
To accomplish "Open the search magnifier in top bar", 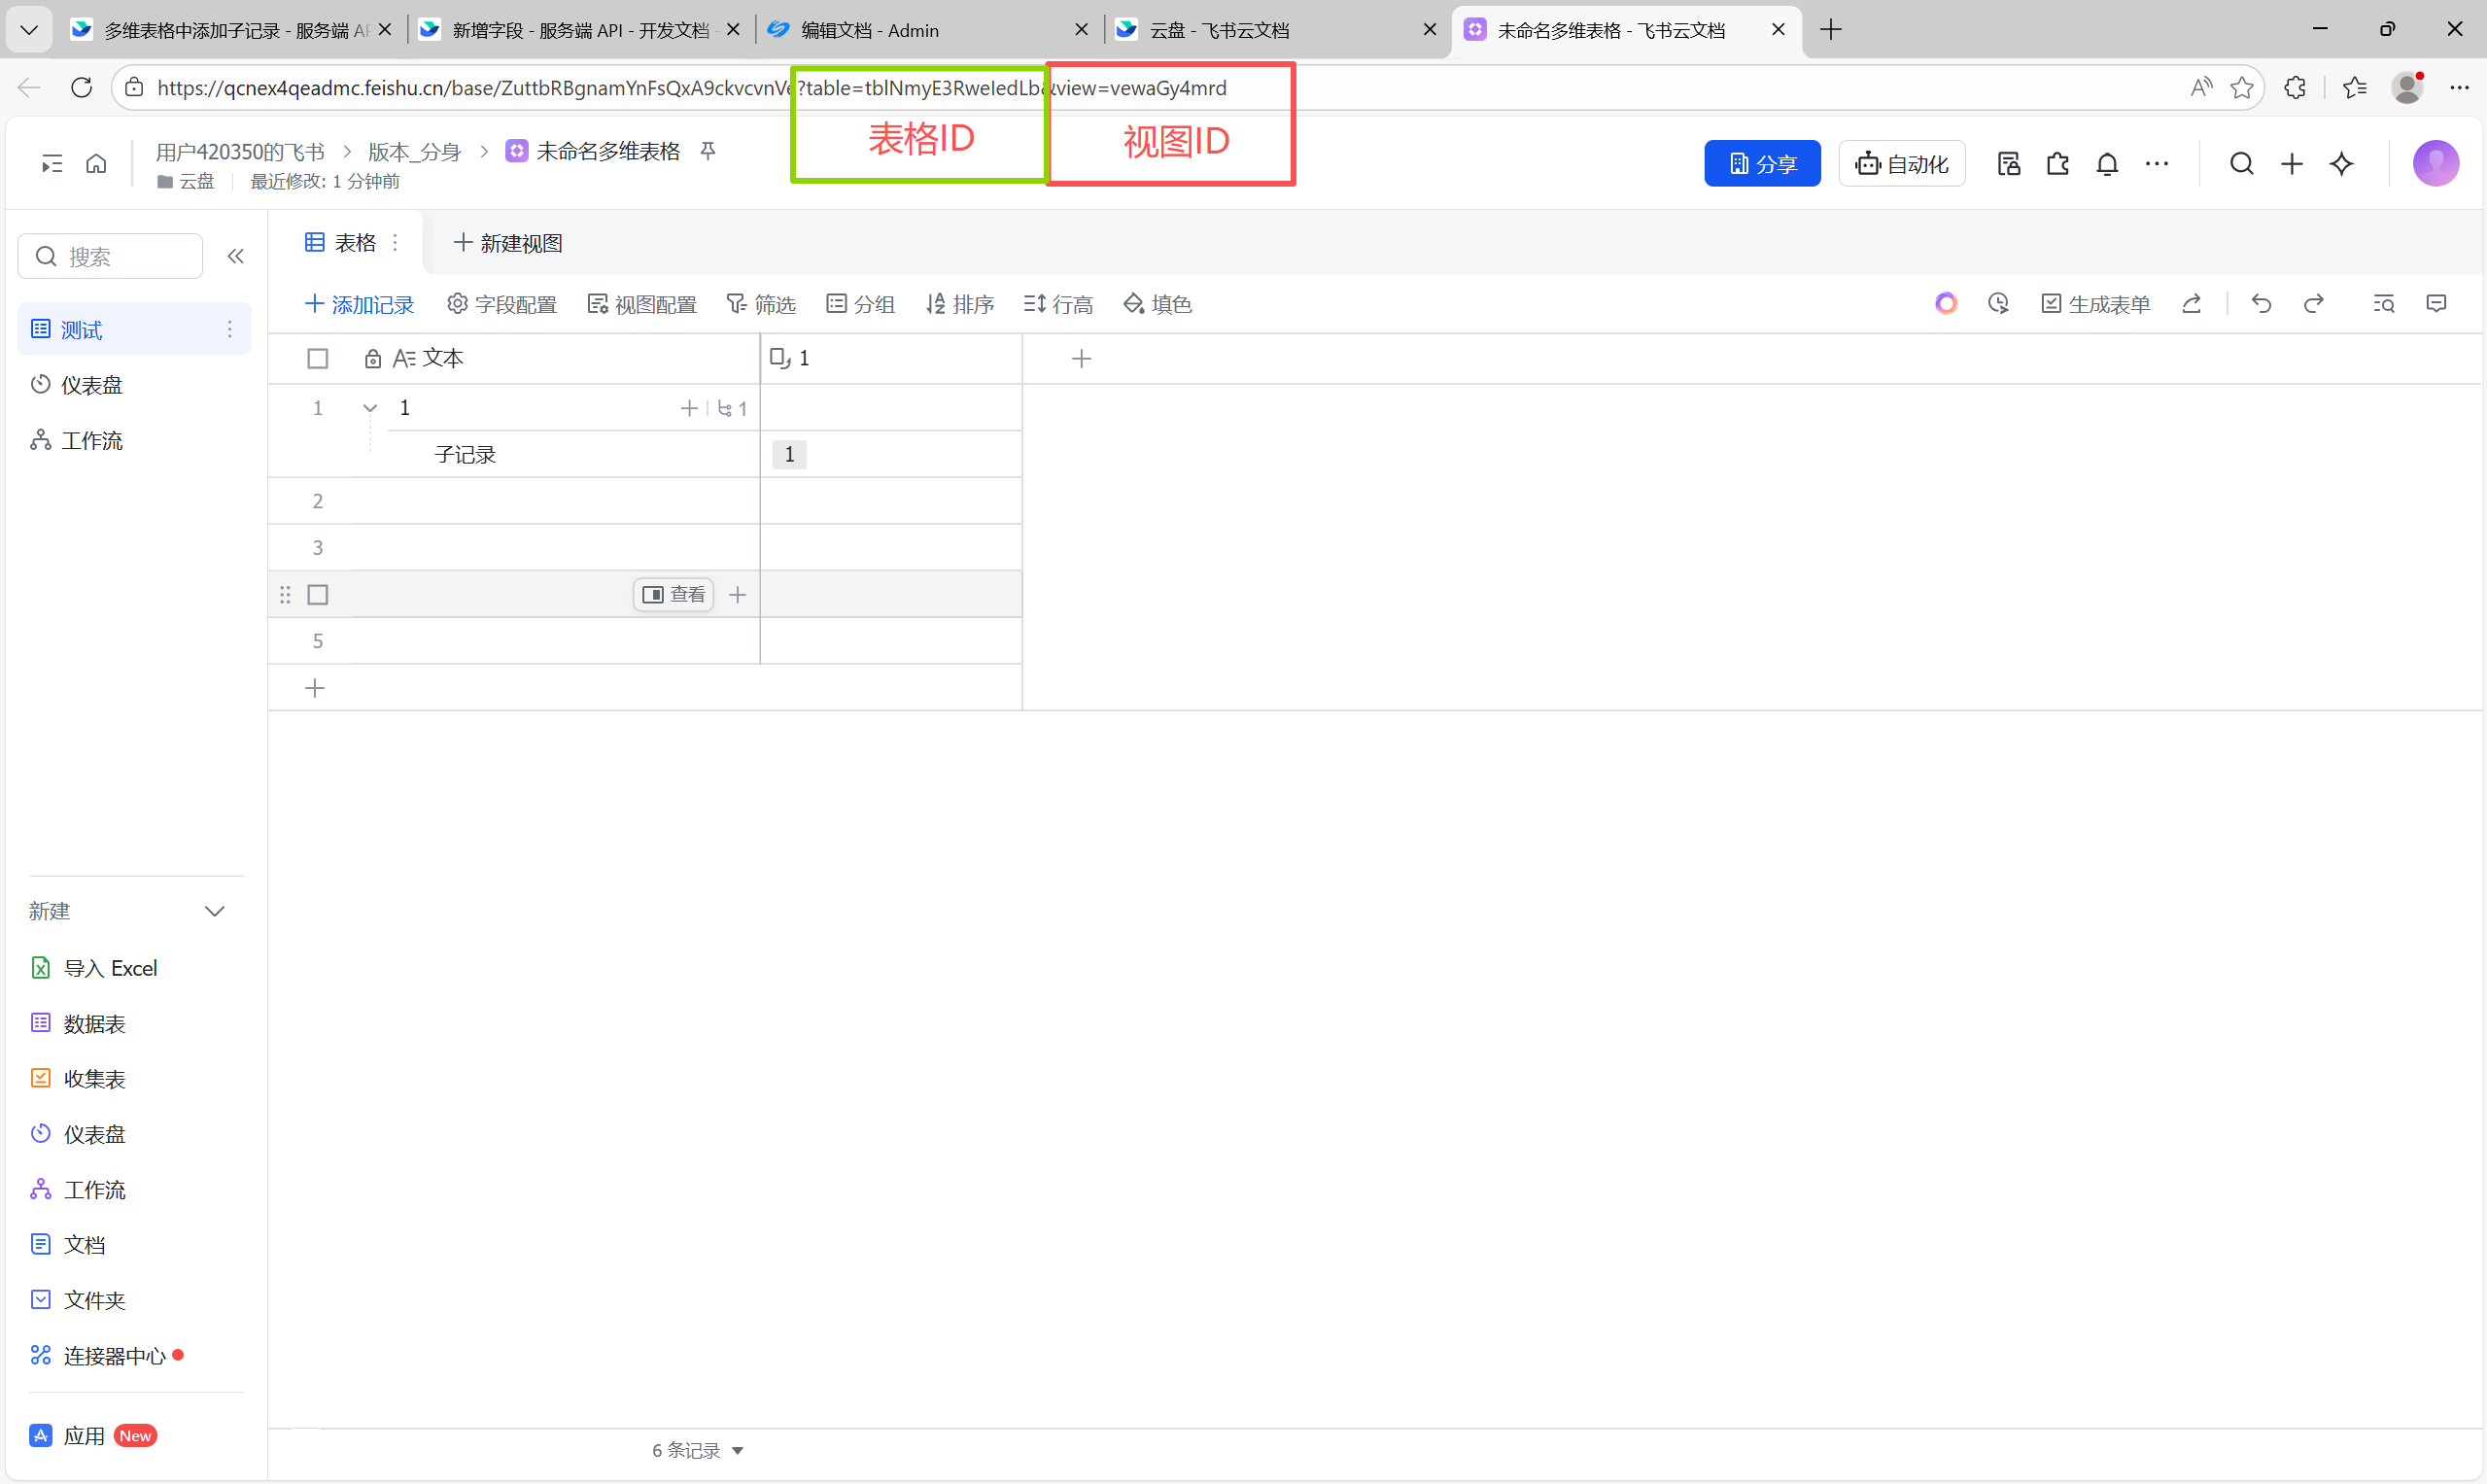I will (2241, 164).
